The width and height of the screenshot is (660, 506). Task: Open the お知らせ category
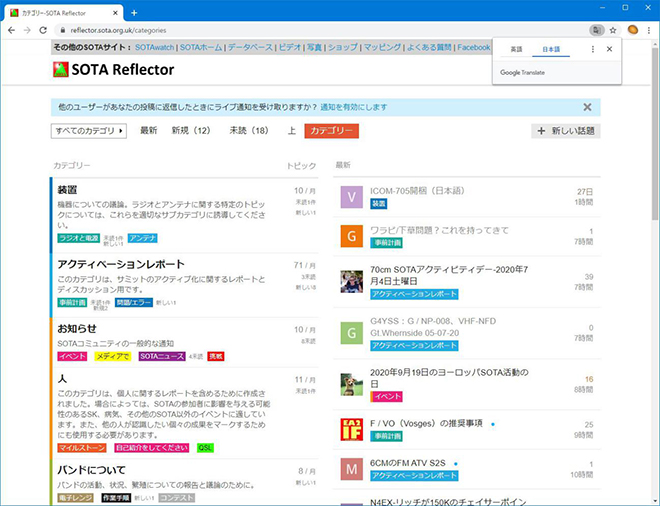77,329
